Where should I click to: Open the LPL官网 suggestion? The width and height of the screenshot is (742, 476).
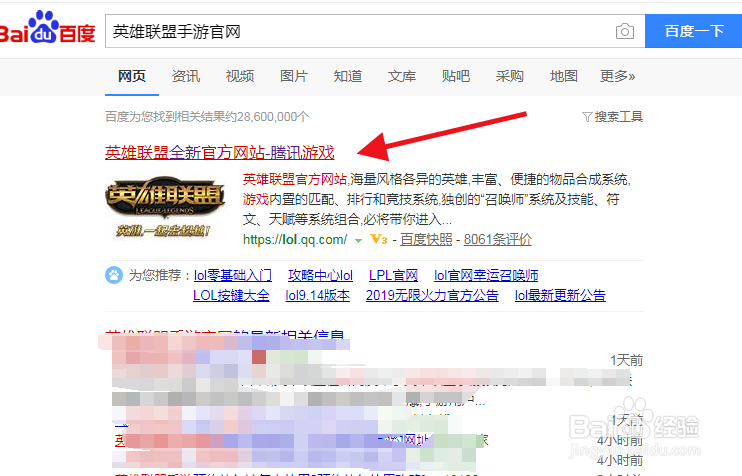(x=393, y=275)
